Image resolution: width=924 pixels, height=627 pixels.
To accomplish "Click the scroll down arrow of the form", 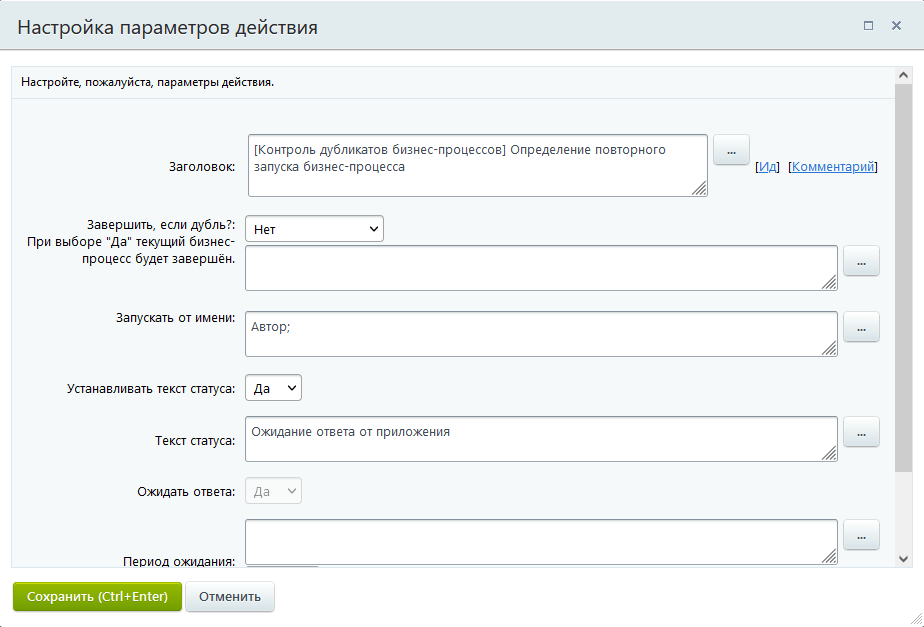I will click(904, 559).
